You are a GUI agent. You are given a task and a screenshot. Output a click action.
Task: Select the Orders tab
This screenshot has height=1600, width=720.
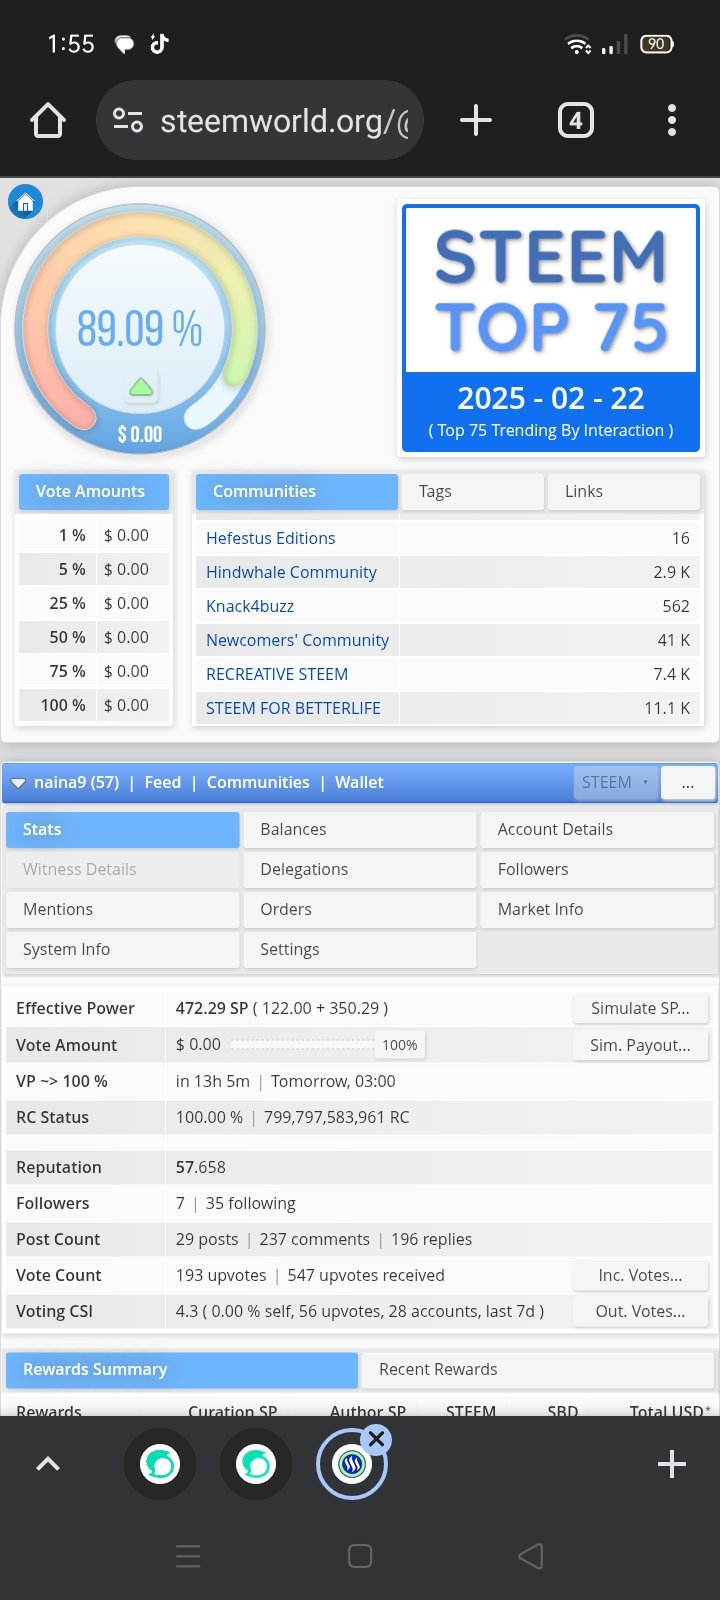(x=360, y=909)
